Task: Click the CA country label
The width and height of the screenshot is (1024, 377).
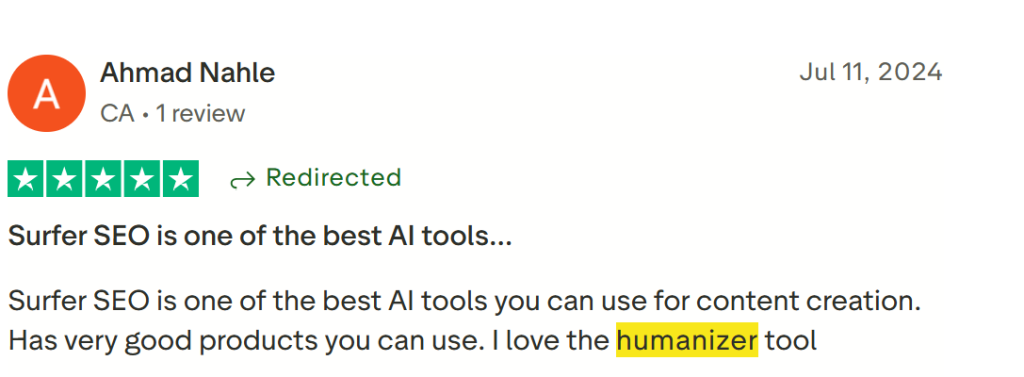Action: 117,114
